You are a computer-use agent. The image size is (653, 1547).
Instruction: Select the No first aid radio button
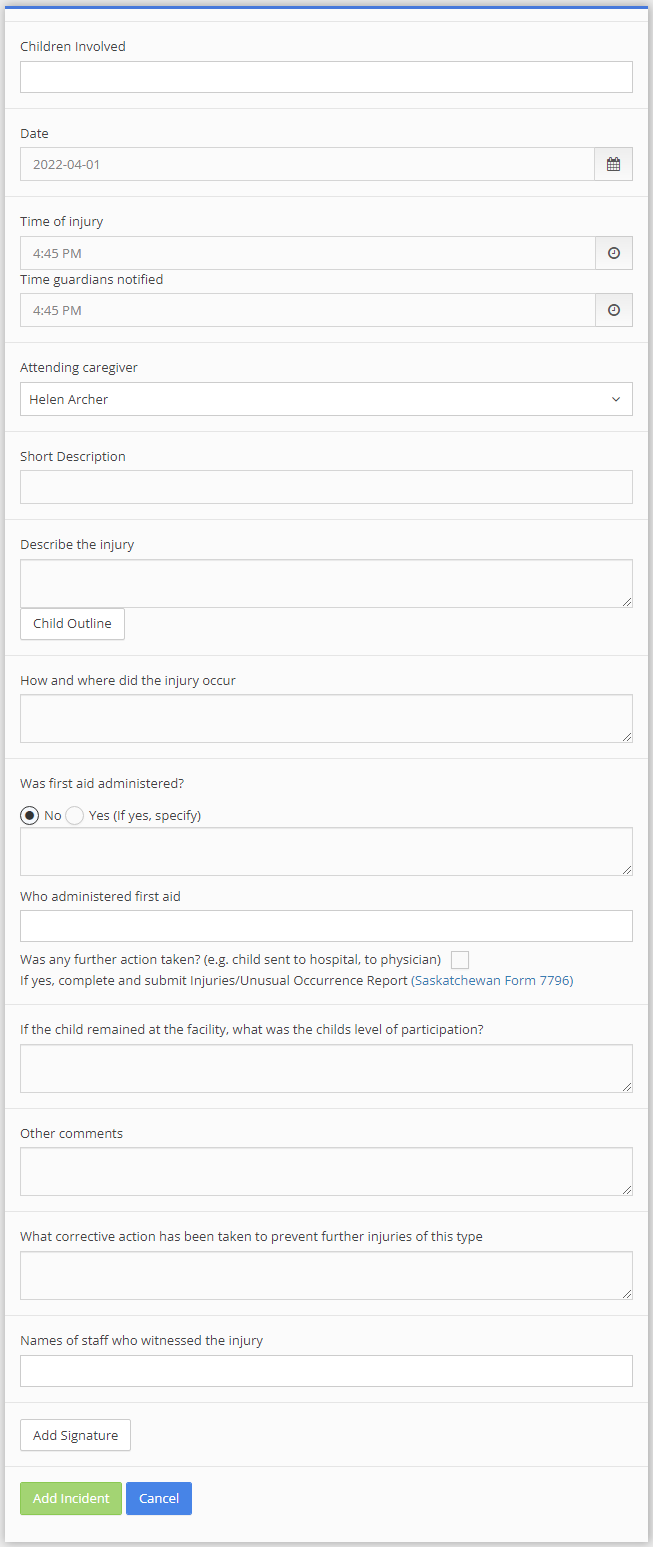[x=30, y=815]
